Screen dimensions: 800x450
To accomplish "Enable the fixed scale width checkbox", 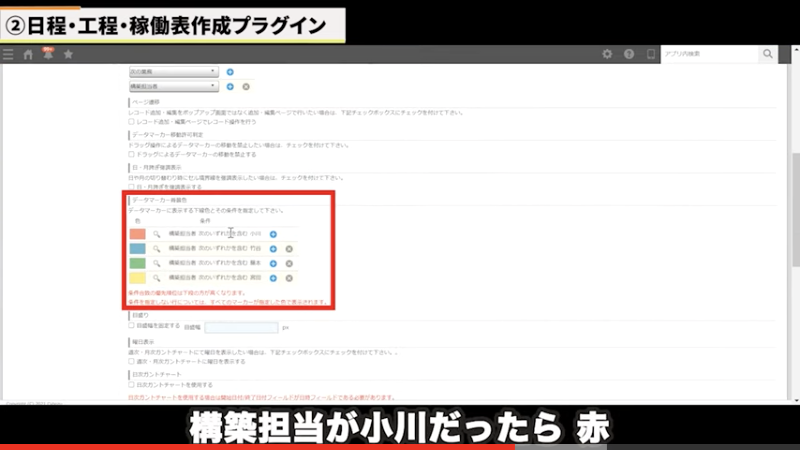I will tap(131, 326).
